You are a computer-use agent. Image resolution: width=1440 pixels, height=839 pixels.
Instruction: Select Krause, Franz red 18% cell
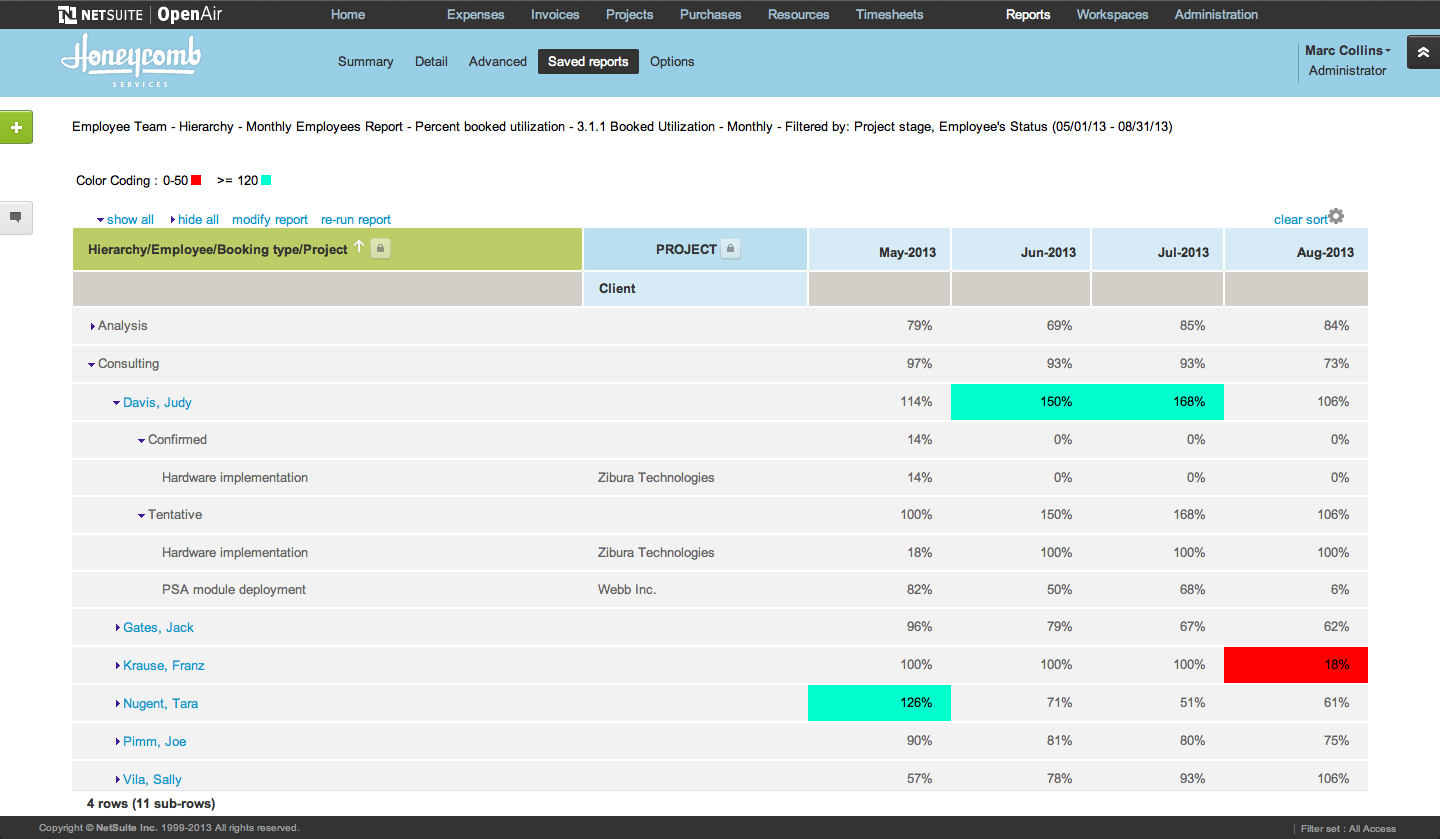coord(1295,664)
